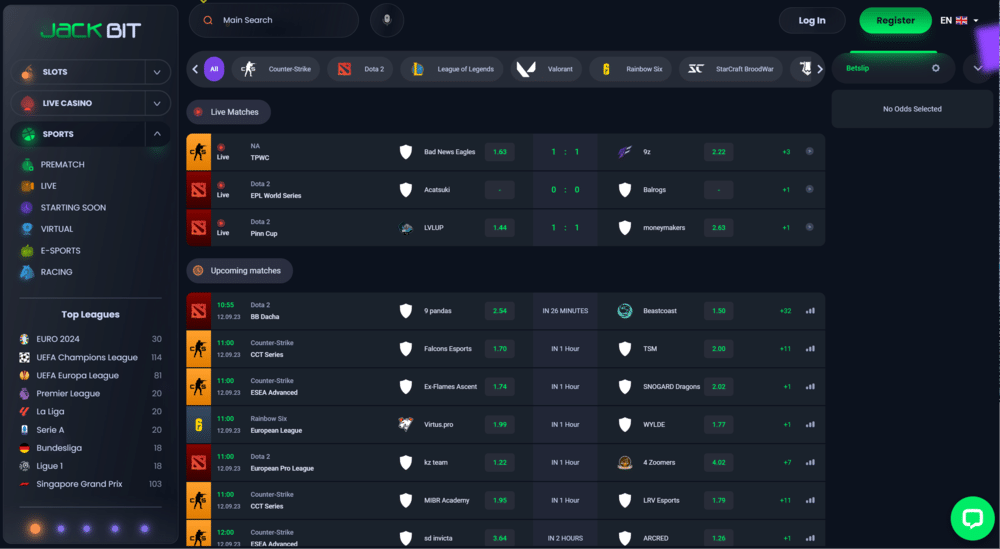Viewport: 1000px width, 549px height.
Task: Select Bad News Eagles odds 1.63
Action: point(499,152)
